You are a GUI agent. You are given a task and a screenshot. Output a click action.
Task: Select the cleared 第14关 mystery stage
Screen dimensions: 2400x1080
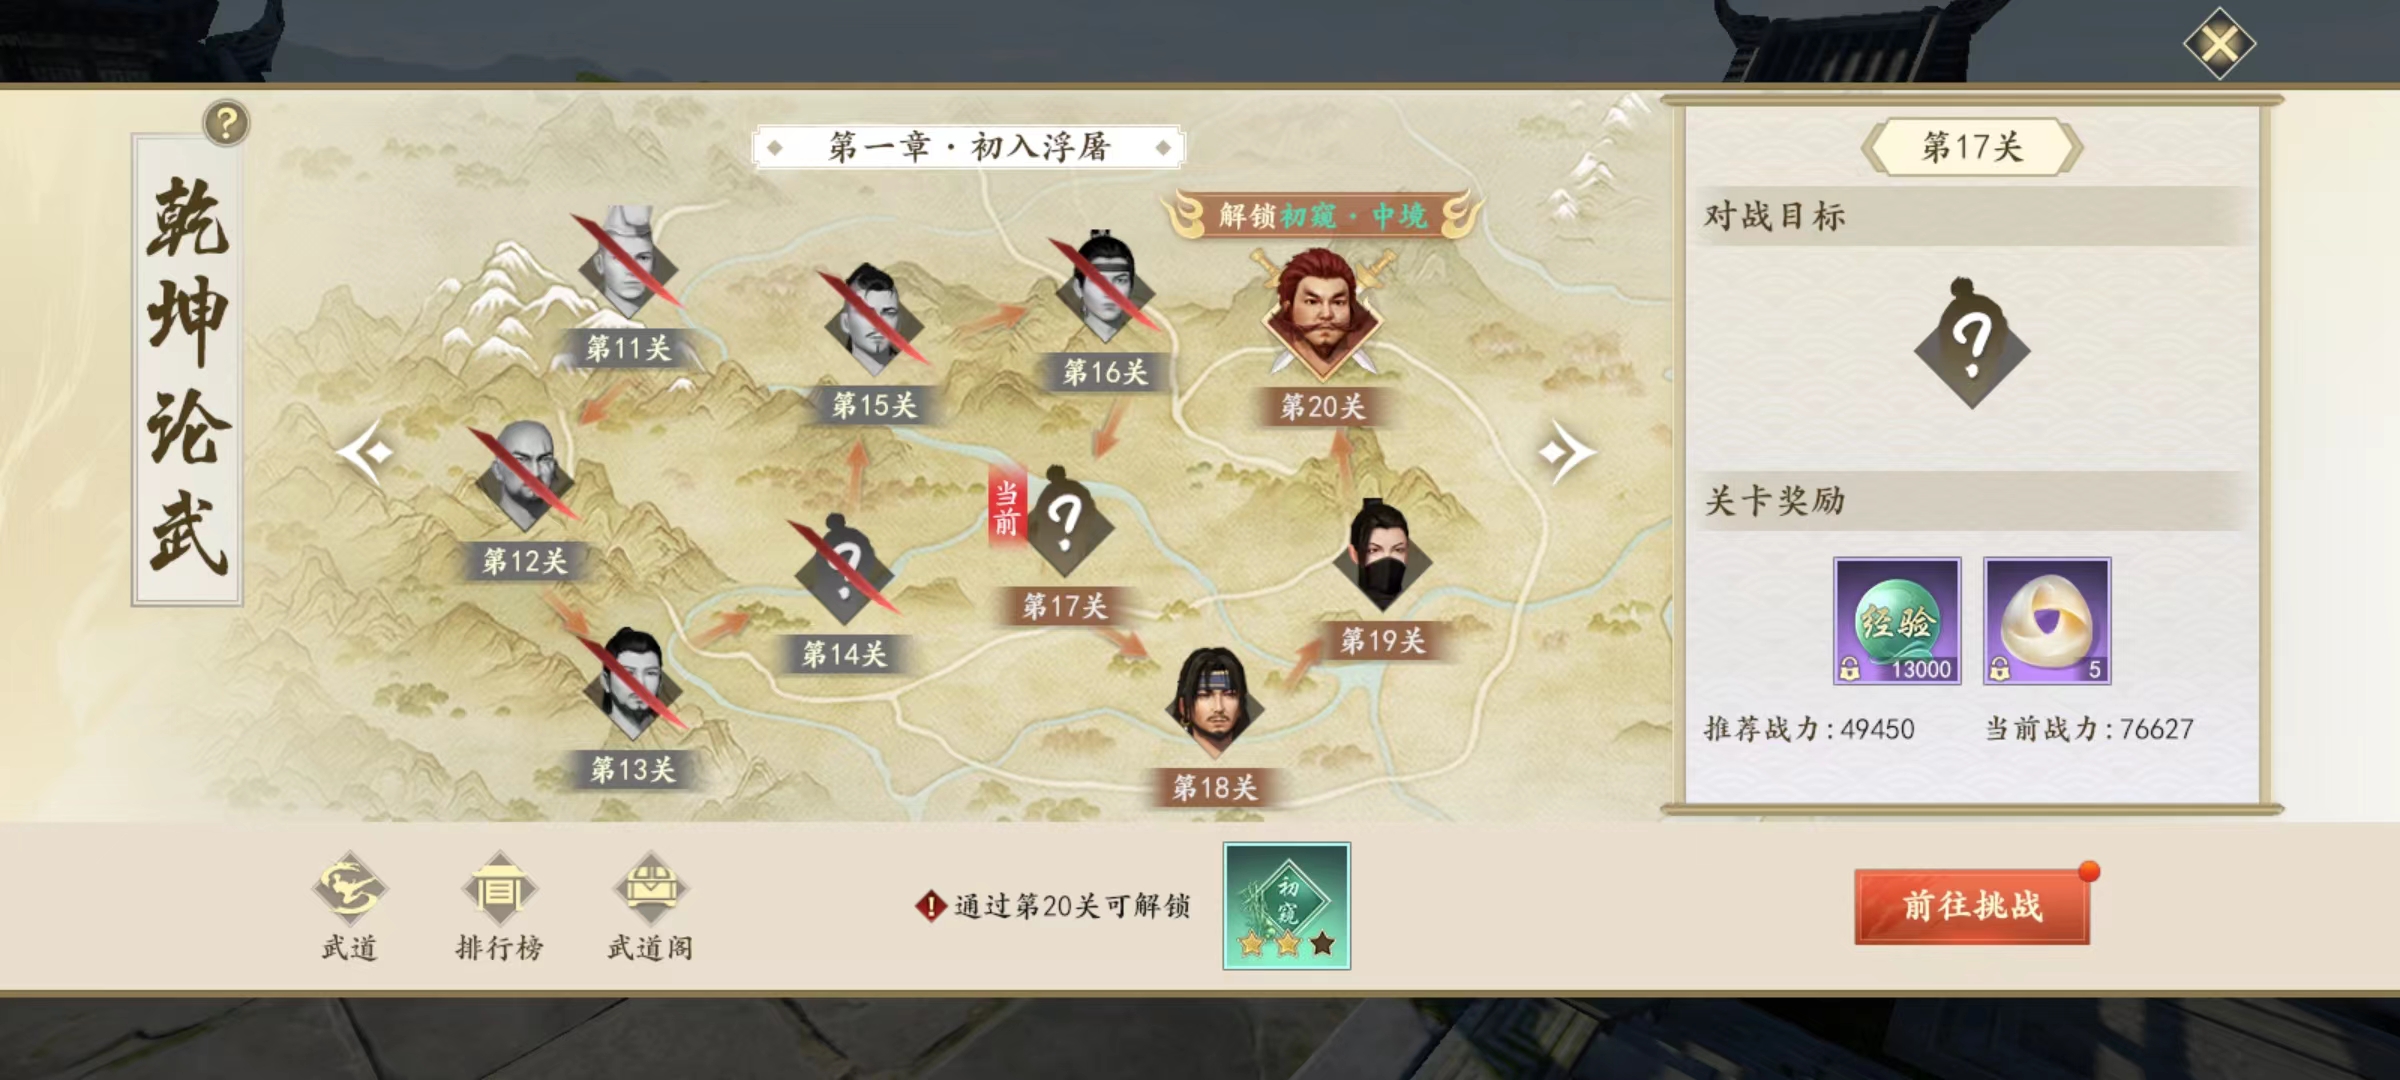[x=844, y=570]
